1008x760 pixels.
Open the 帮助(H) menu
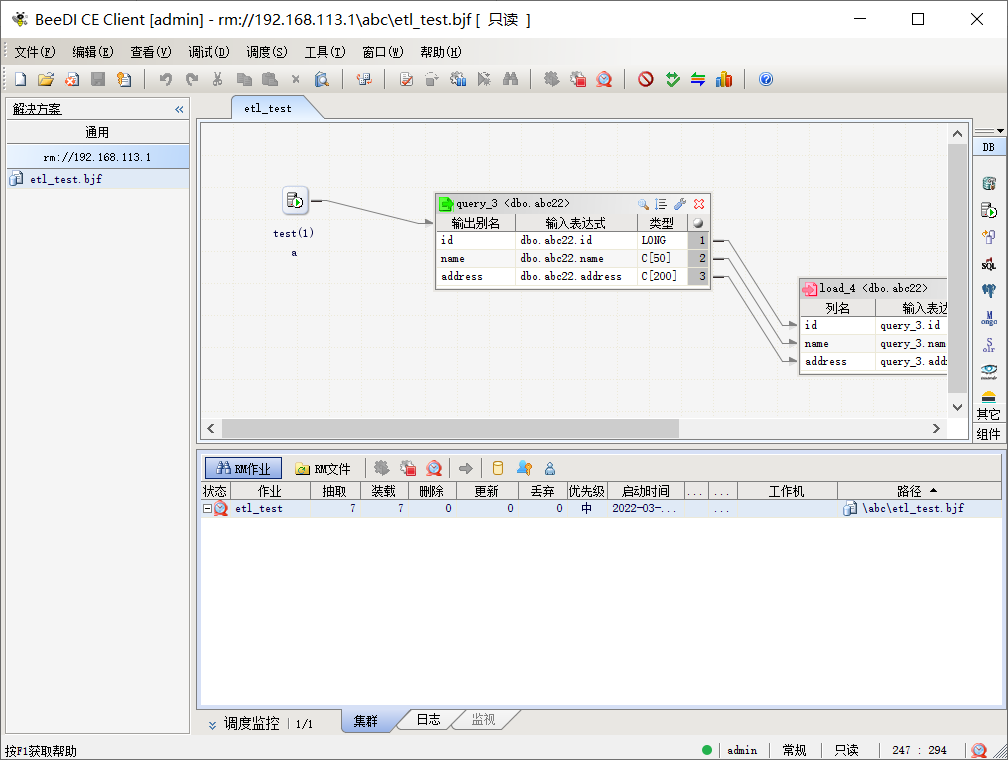pos(440,52)
